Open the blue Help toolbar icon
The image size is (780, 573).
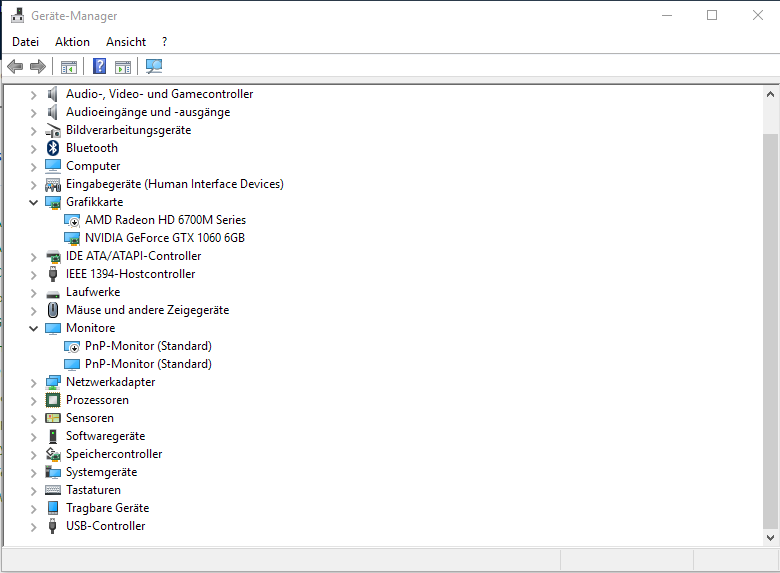99,66
